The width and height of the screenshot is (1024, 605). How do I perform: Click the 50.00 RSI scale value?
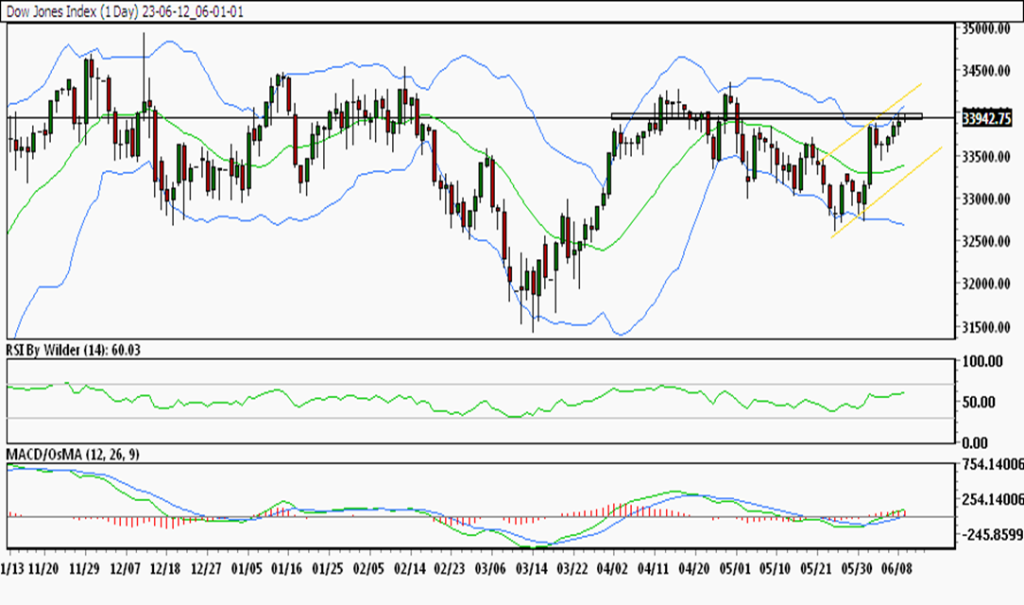(980, 402)
